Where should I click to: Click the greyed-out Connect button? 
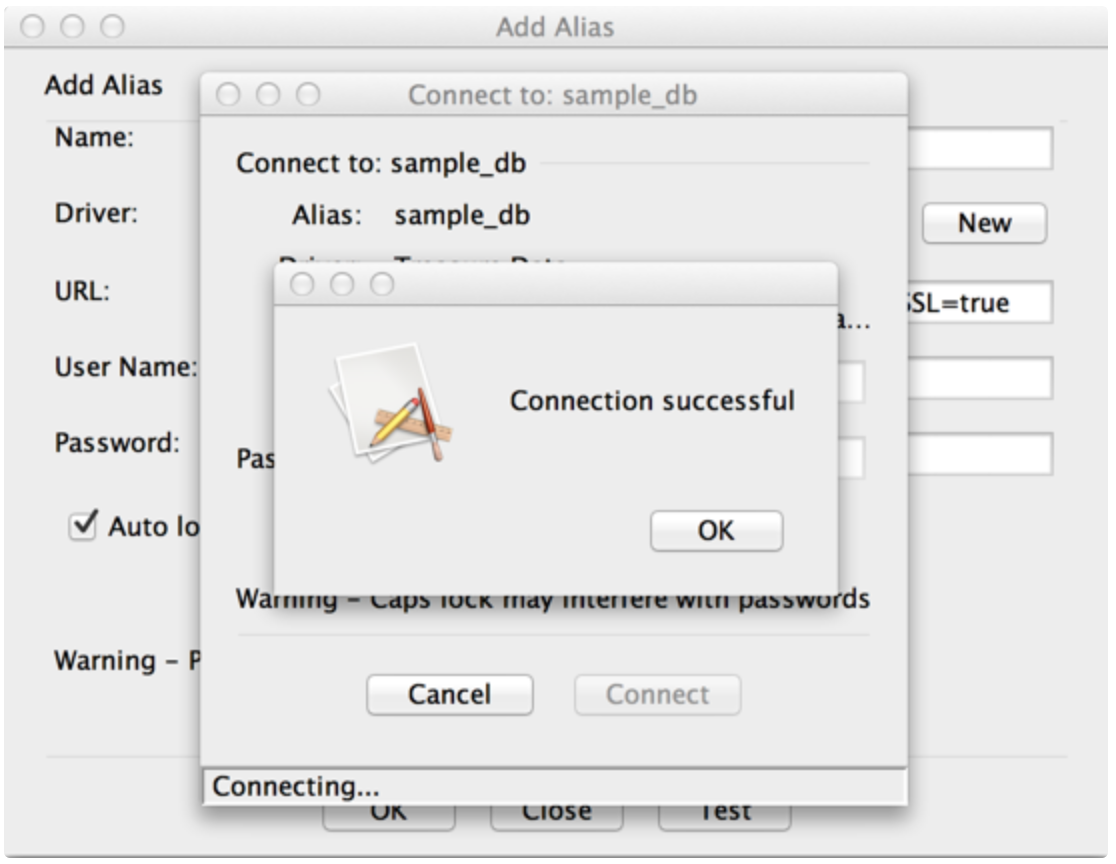tap(657, 695)
